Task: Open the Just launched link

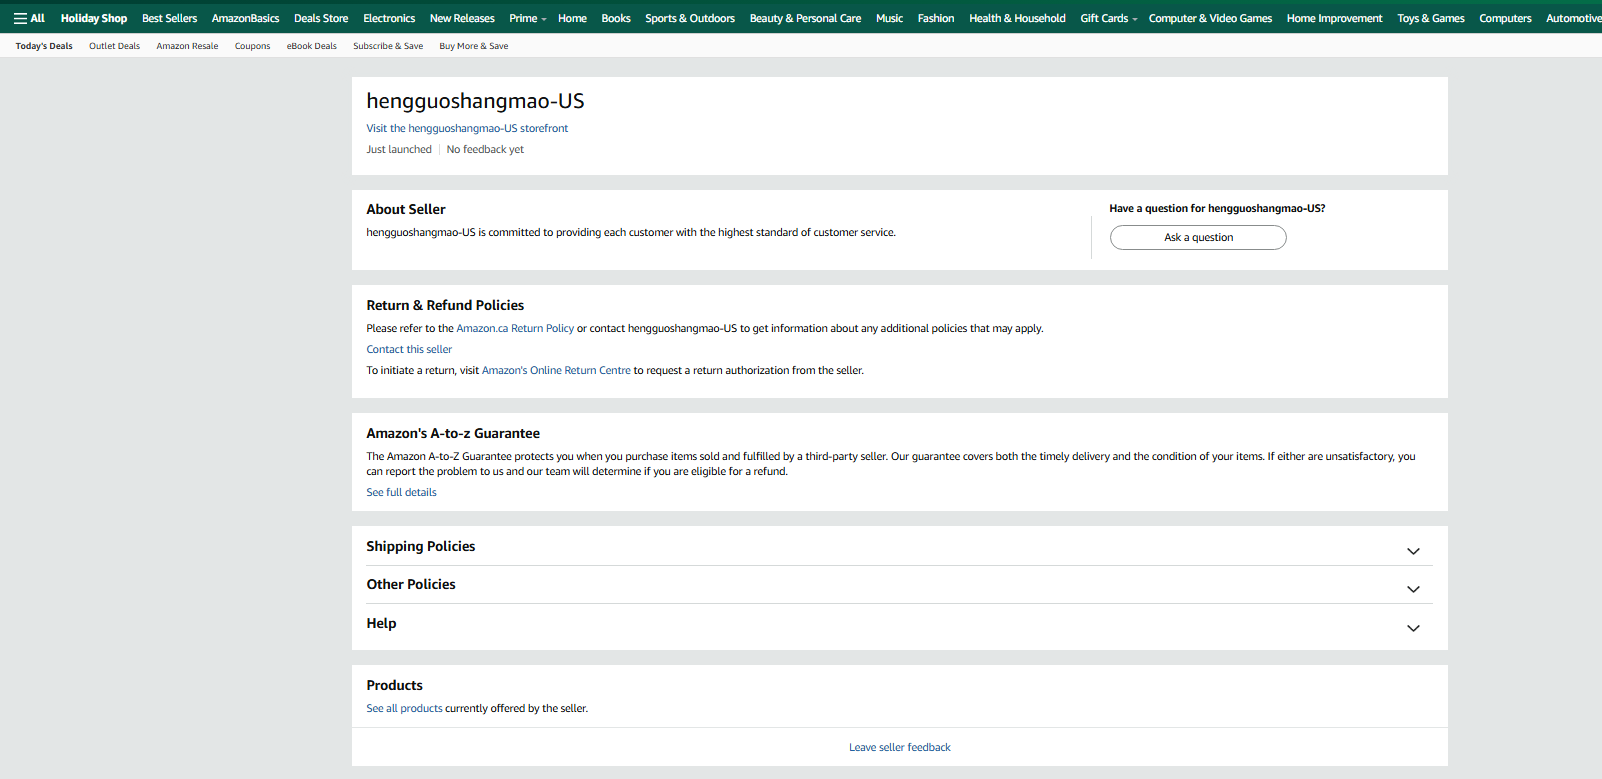Action: click(x=398, y=149)
